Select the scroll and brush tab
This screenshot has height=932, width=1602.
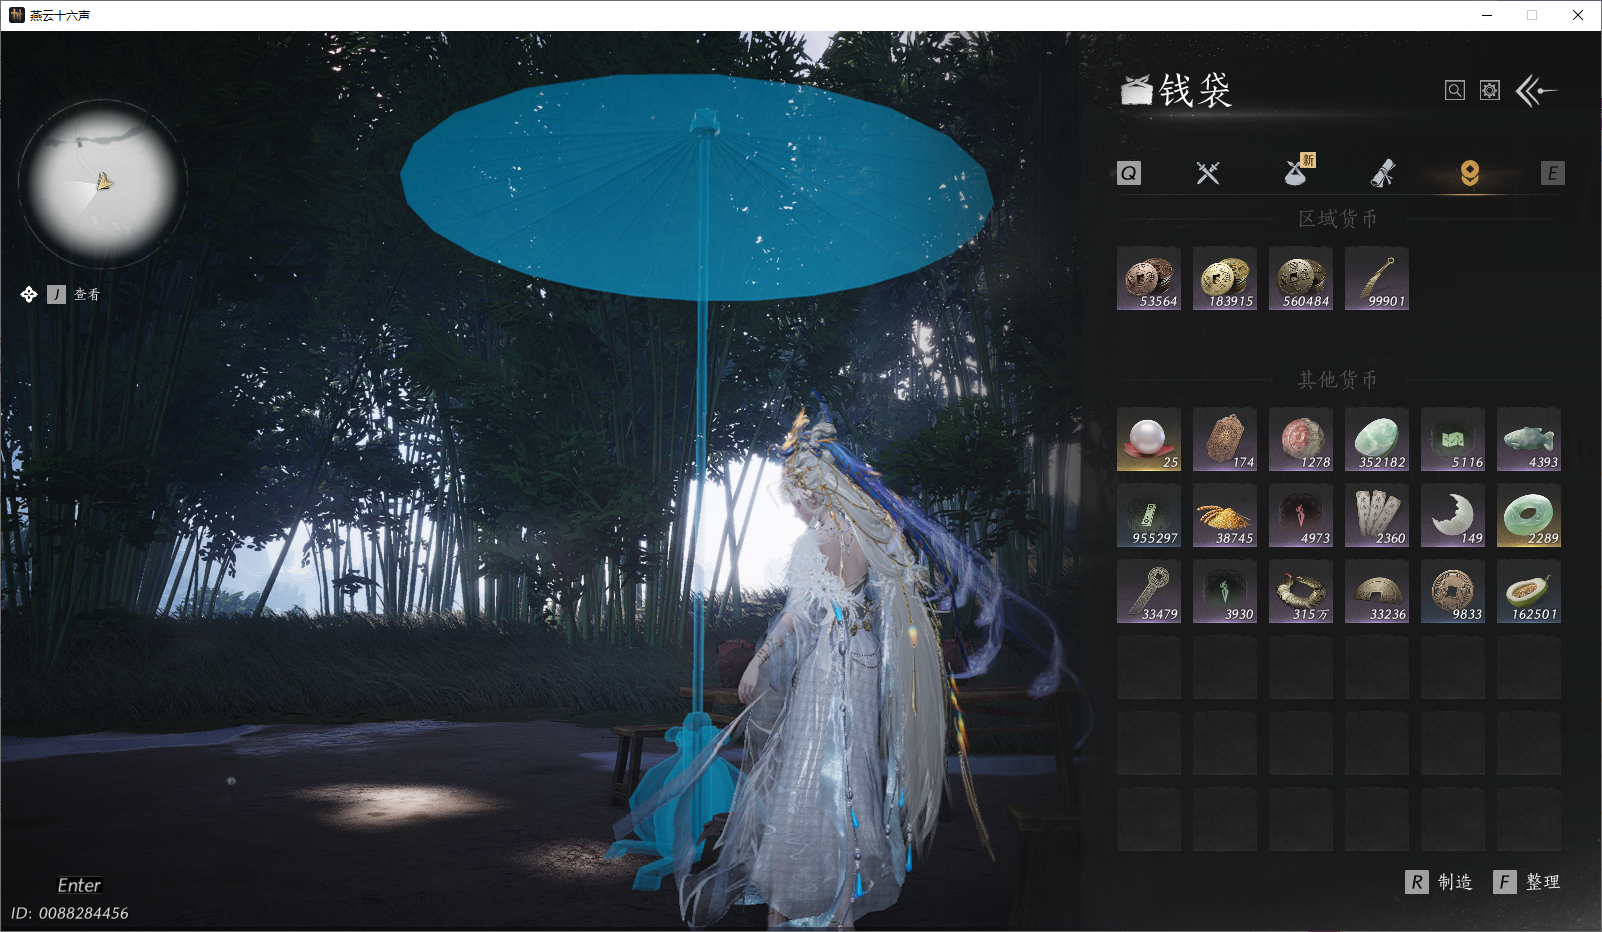(1382, 173)
